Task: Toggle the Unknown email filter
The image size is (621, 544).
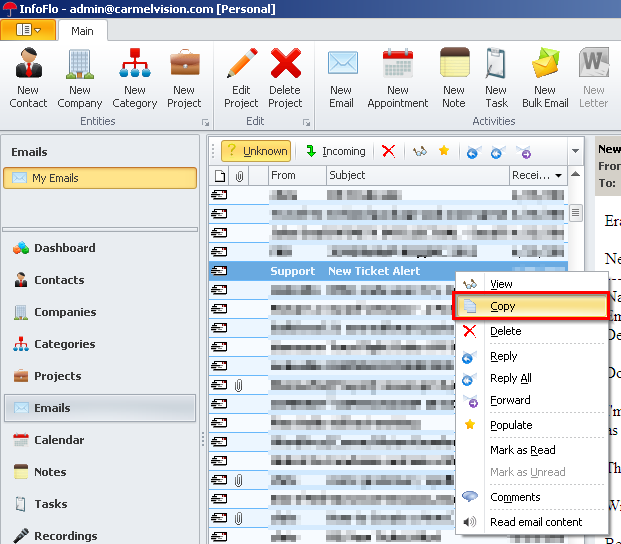Action: coord(256,151)
